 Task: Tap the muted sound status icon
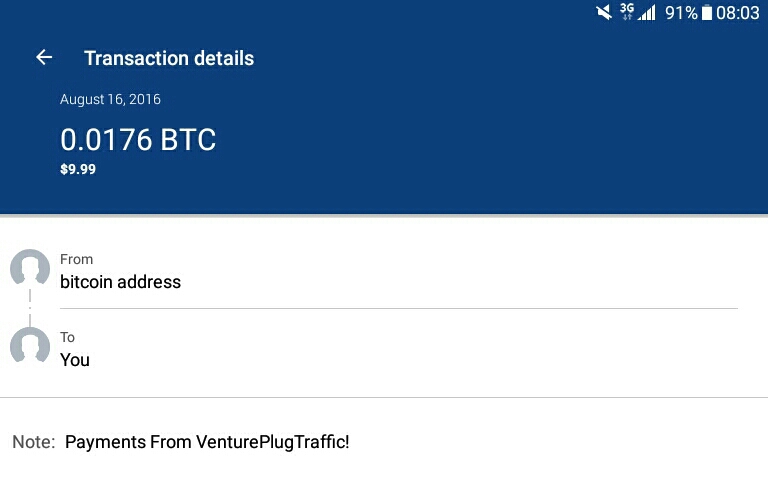603,13
